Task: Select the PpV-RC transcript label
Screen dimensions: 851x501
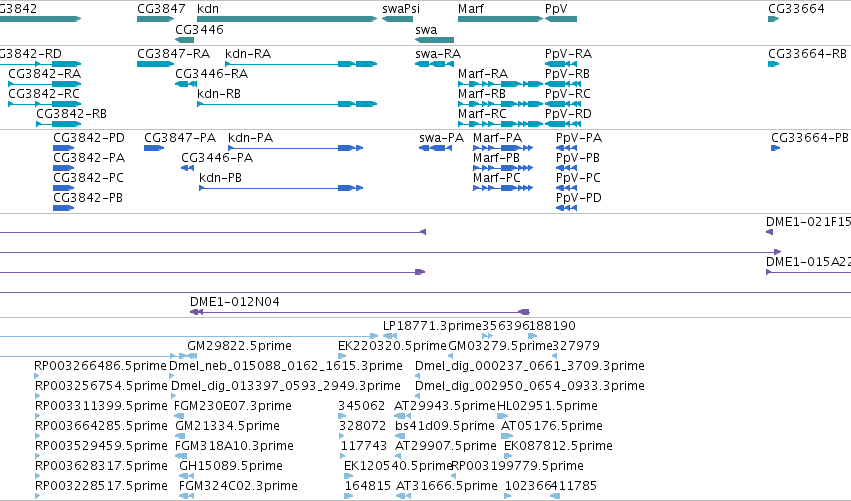Action: pyautogui.click(x=568, y=94)
